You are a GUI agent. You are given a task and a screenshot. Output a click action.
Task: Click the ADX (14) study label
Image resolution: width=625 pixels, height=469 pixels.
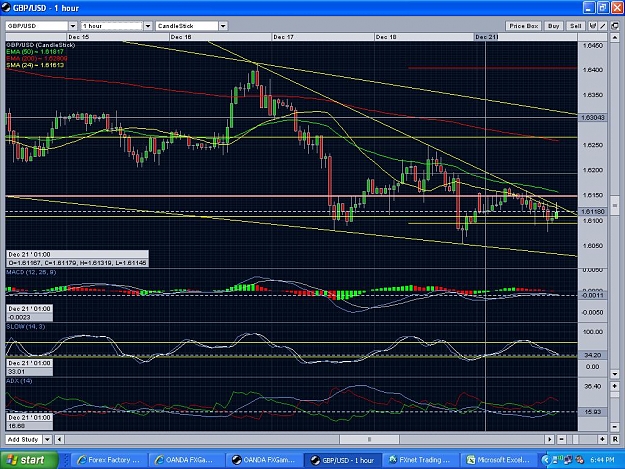coord(19,381)
